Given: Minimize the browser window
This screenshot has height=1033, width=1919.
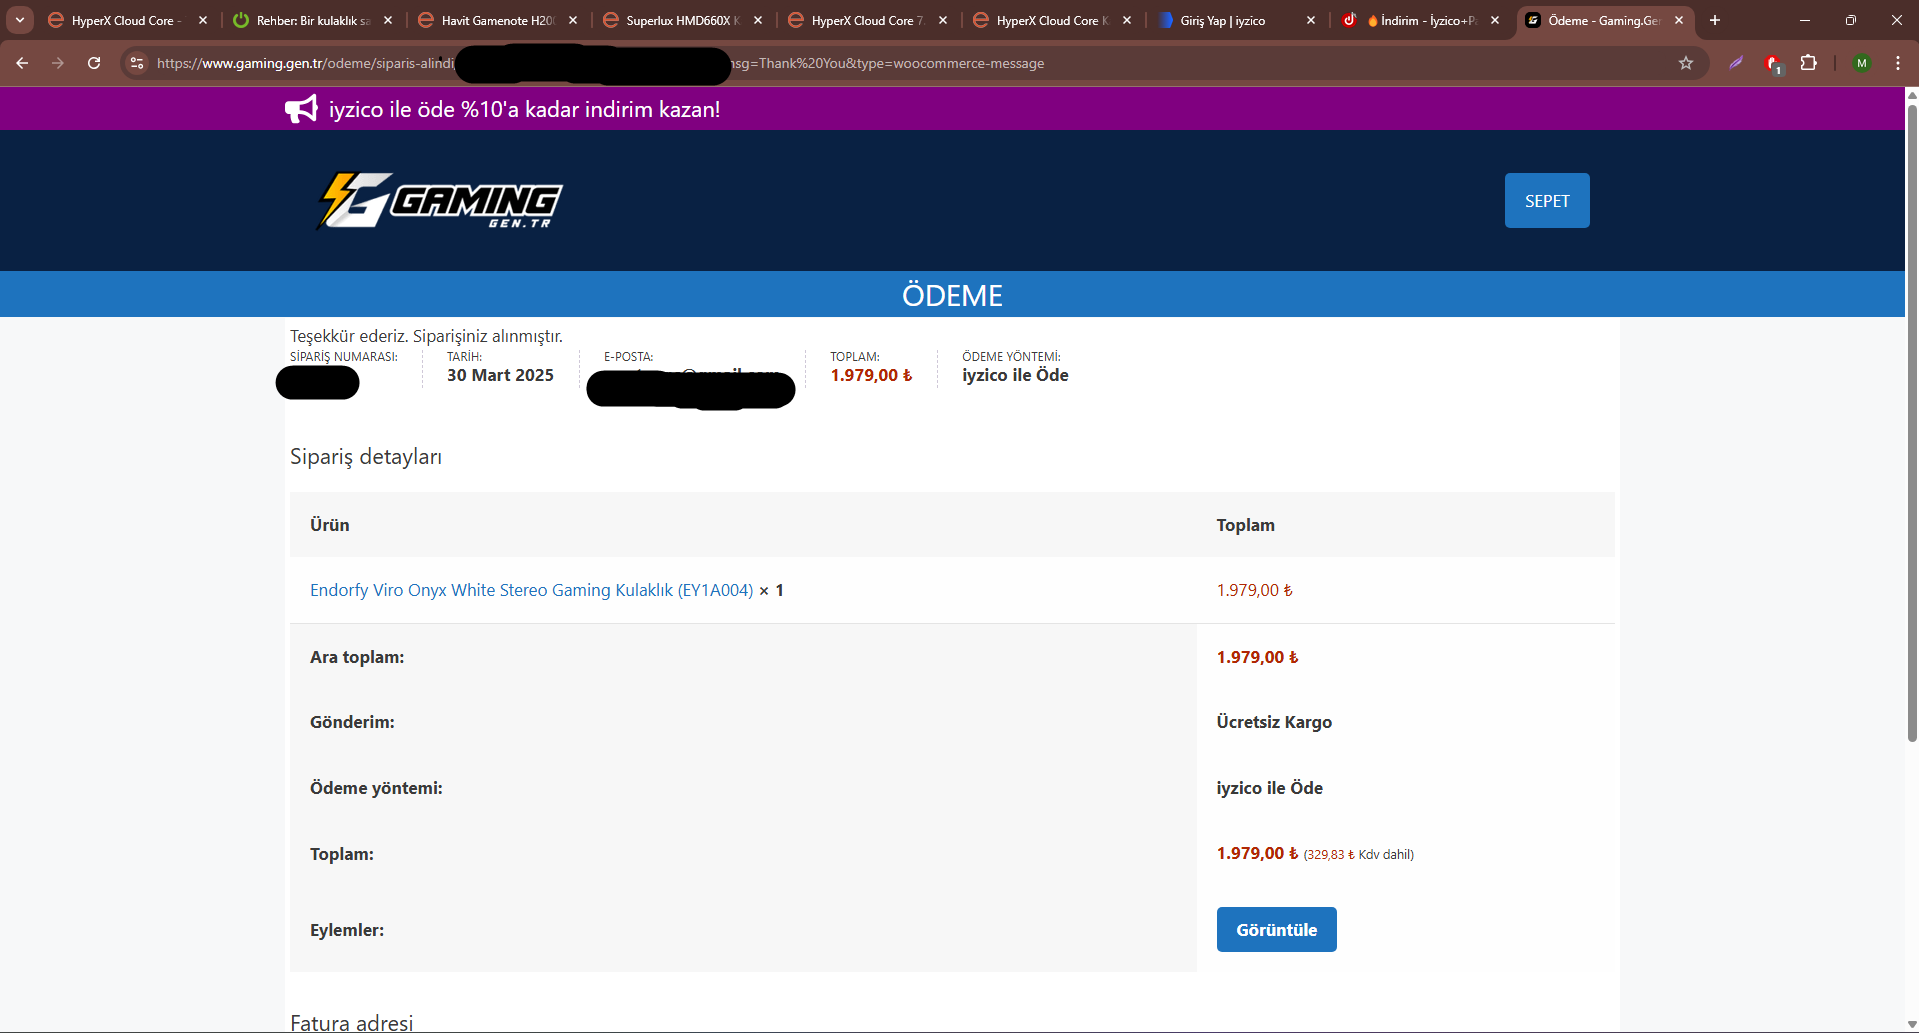Looking at the screenshot, I should [1805, 20].
